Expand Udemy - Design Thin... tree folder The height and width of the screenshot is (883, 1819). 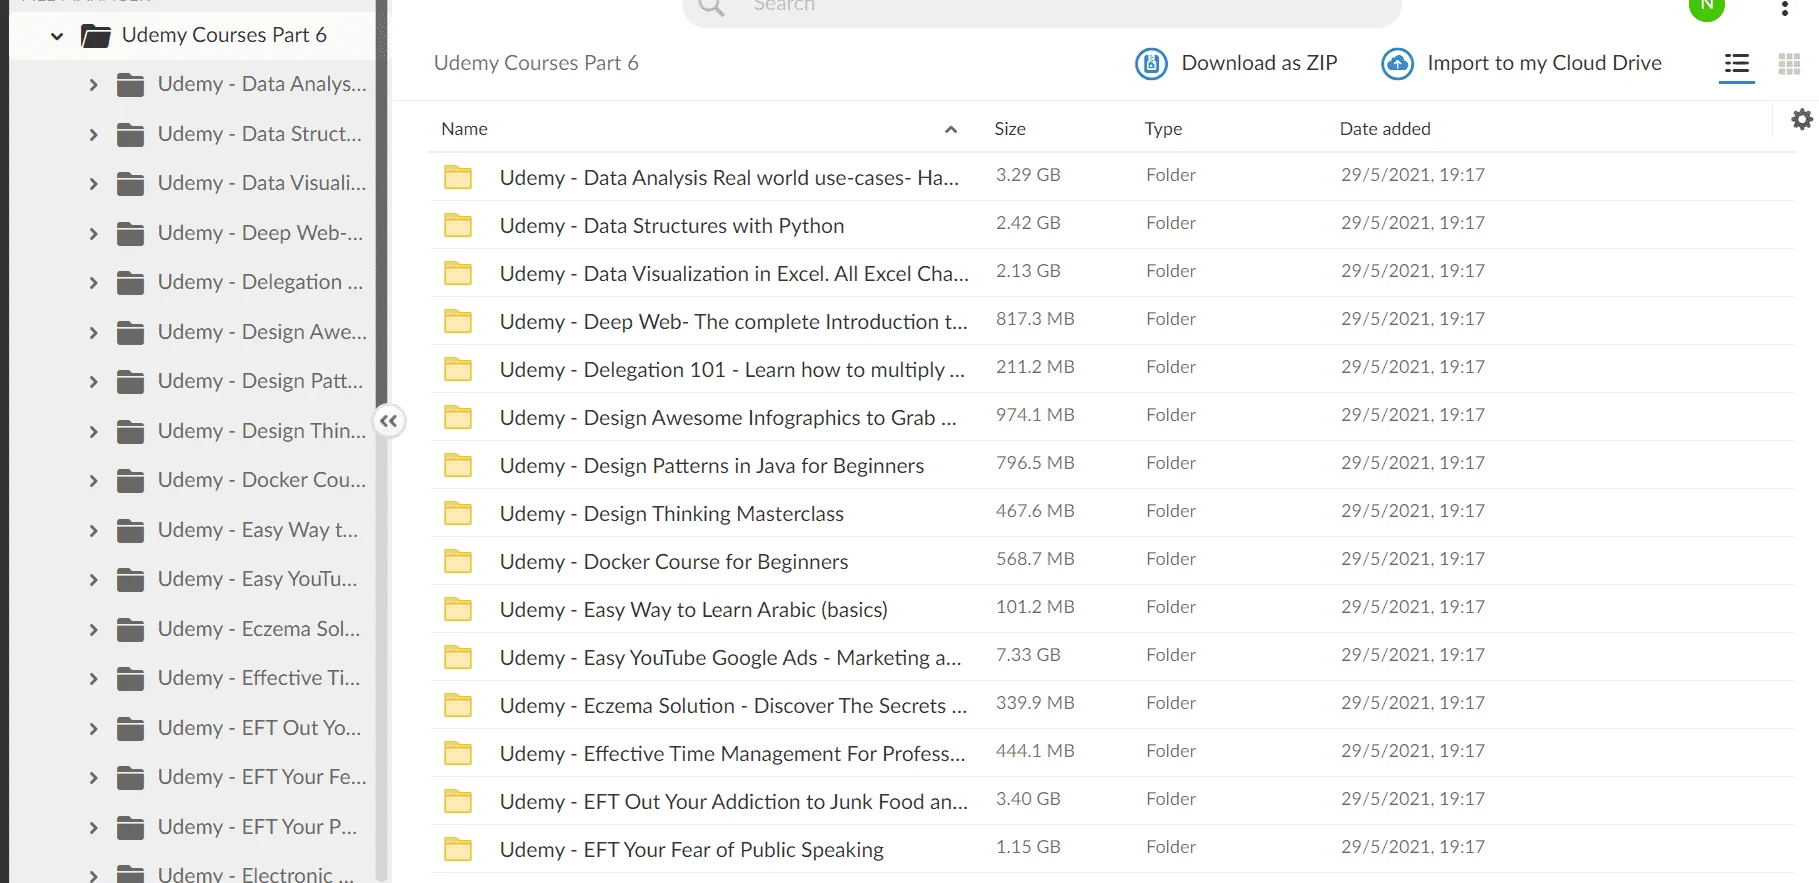[x=93, y=432]
